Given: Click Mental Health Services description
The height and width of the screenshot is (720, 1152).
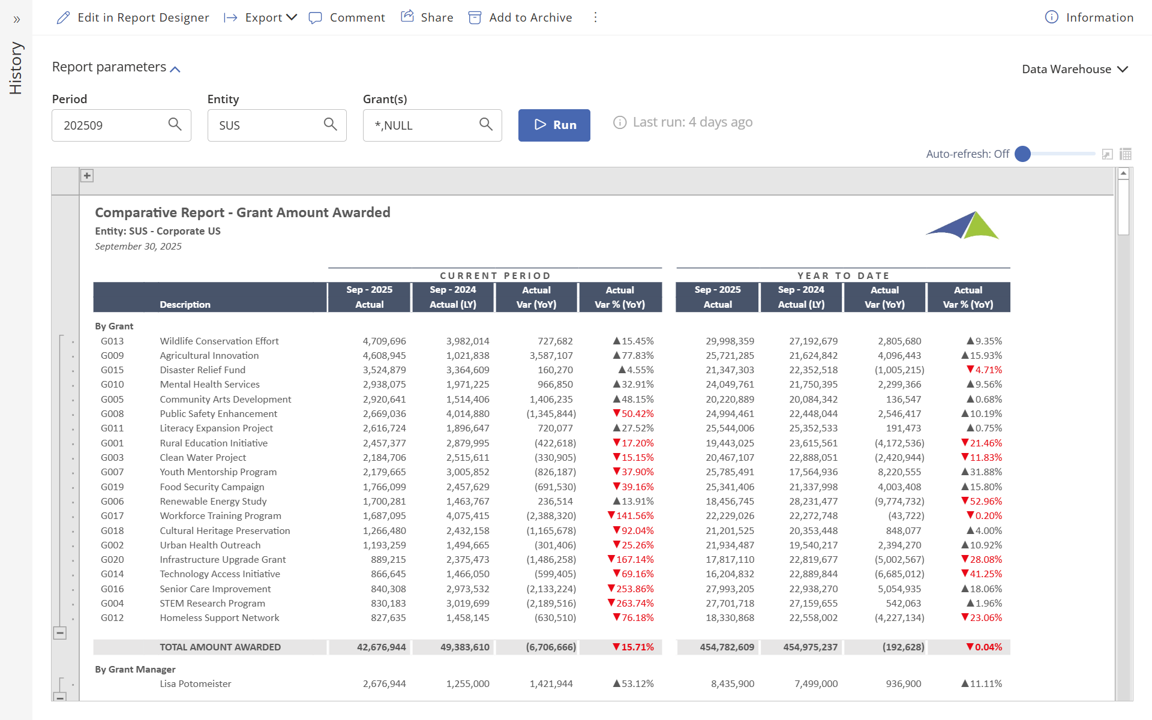Looking at the screenshot, I should coord(210,384).
